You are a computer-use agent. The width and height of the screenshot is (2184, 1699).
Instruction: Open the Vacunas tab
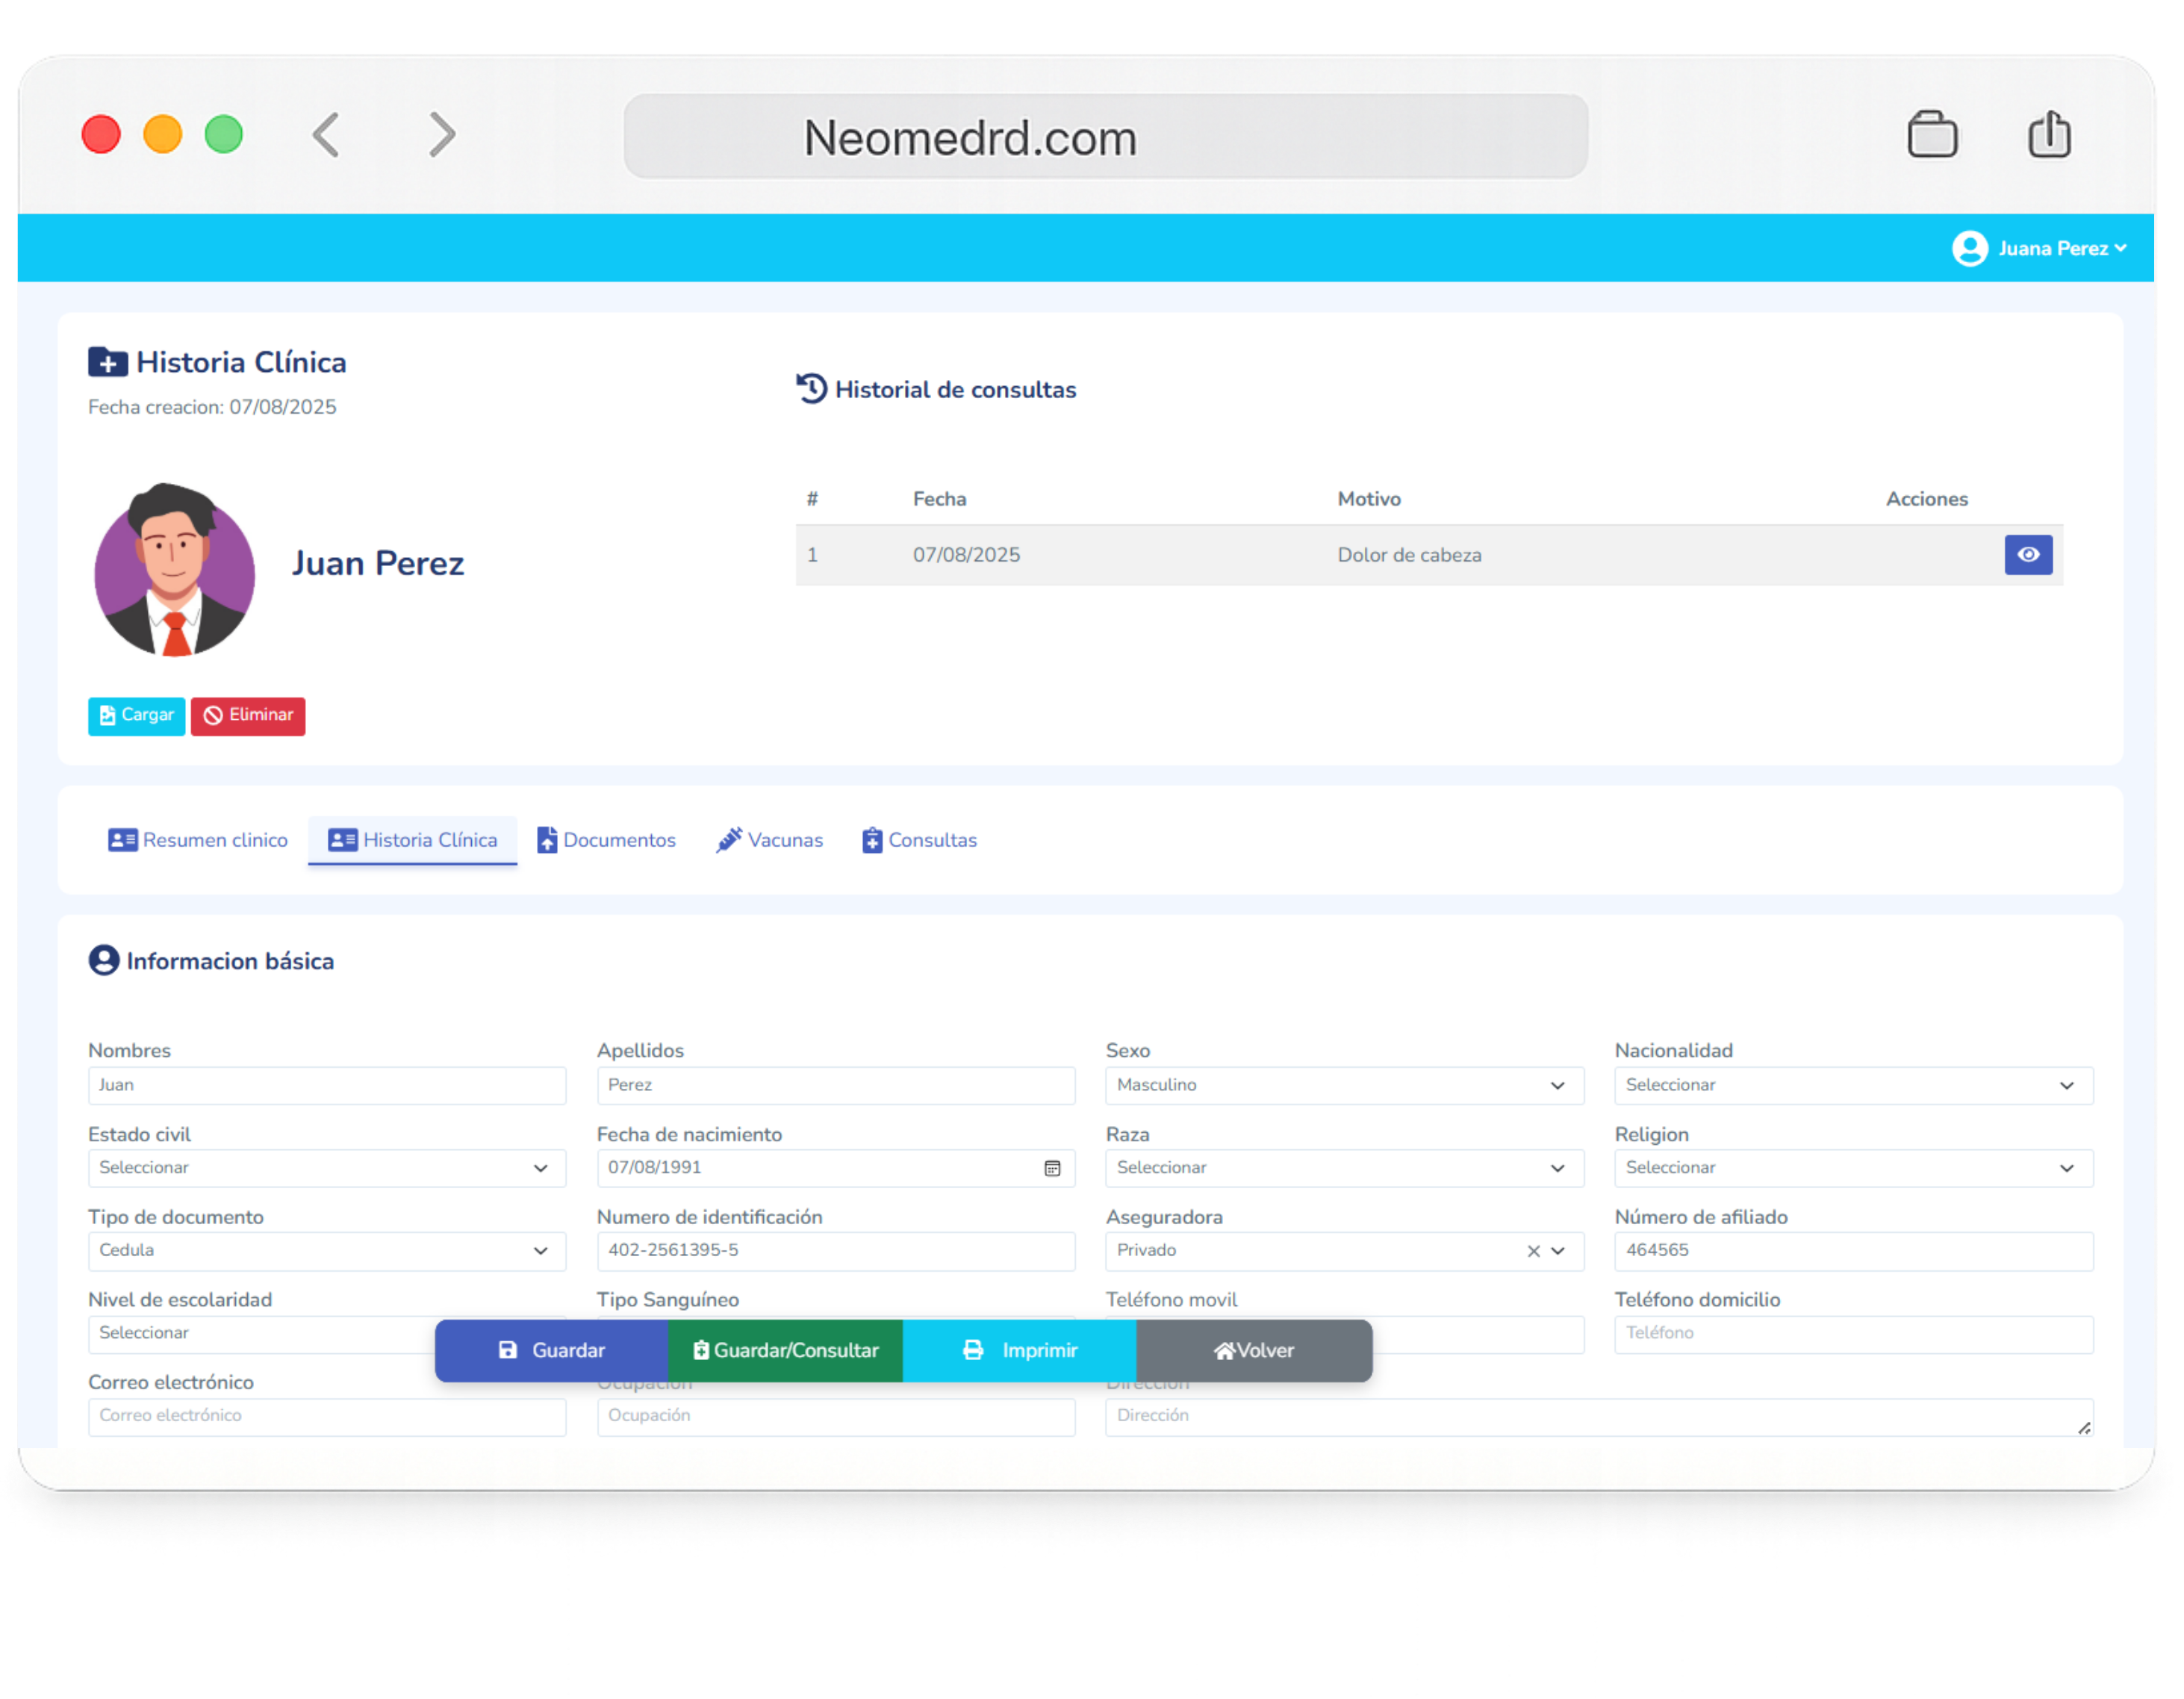coord(769,840)
